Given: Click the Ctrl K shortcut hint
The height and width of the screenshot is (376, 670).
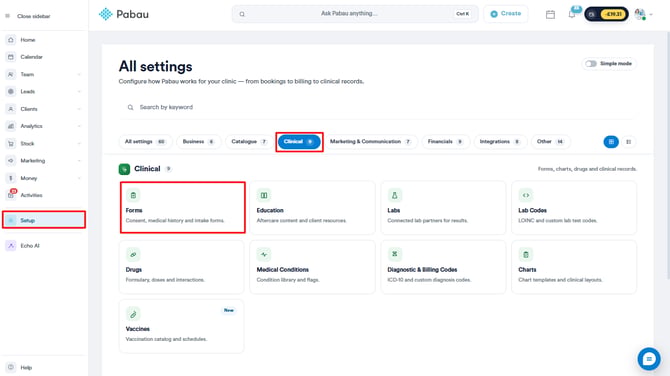Looking at the screenshot, I should (462, 14).
